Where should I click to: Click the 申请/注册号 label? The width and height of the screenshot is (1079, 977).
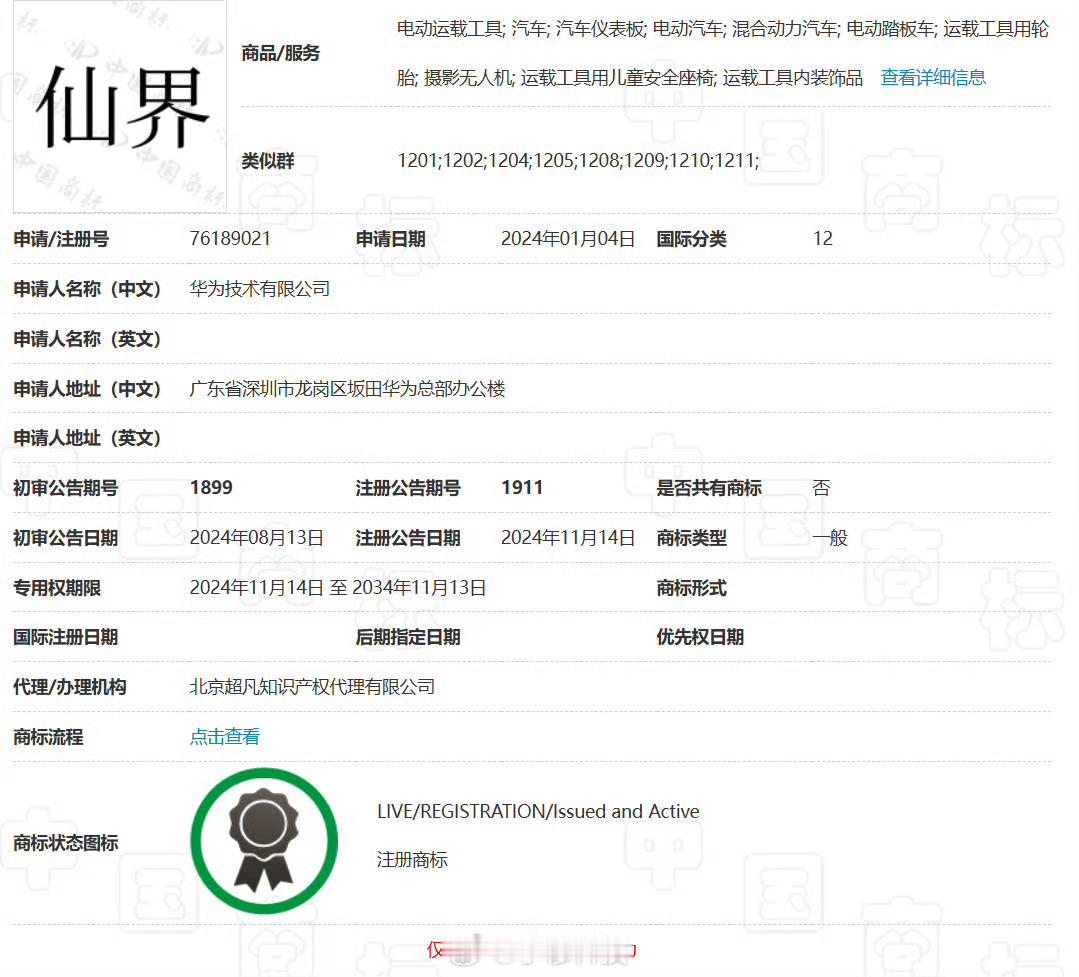coord(61,239)
